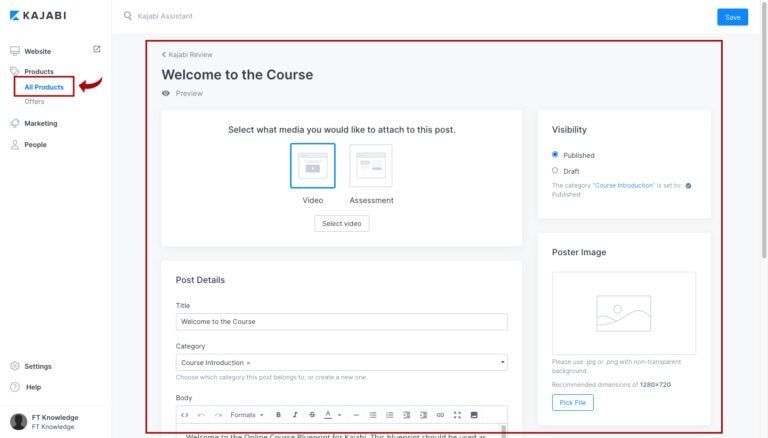The image size is (768, 438).
Task: Insert horizontal line in editor
Action: coord(356,415)
